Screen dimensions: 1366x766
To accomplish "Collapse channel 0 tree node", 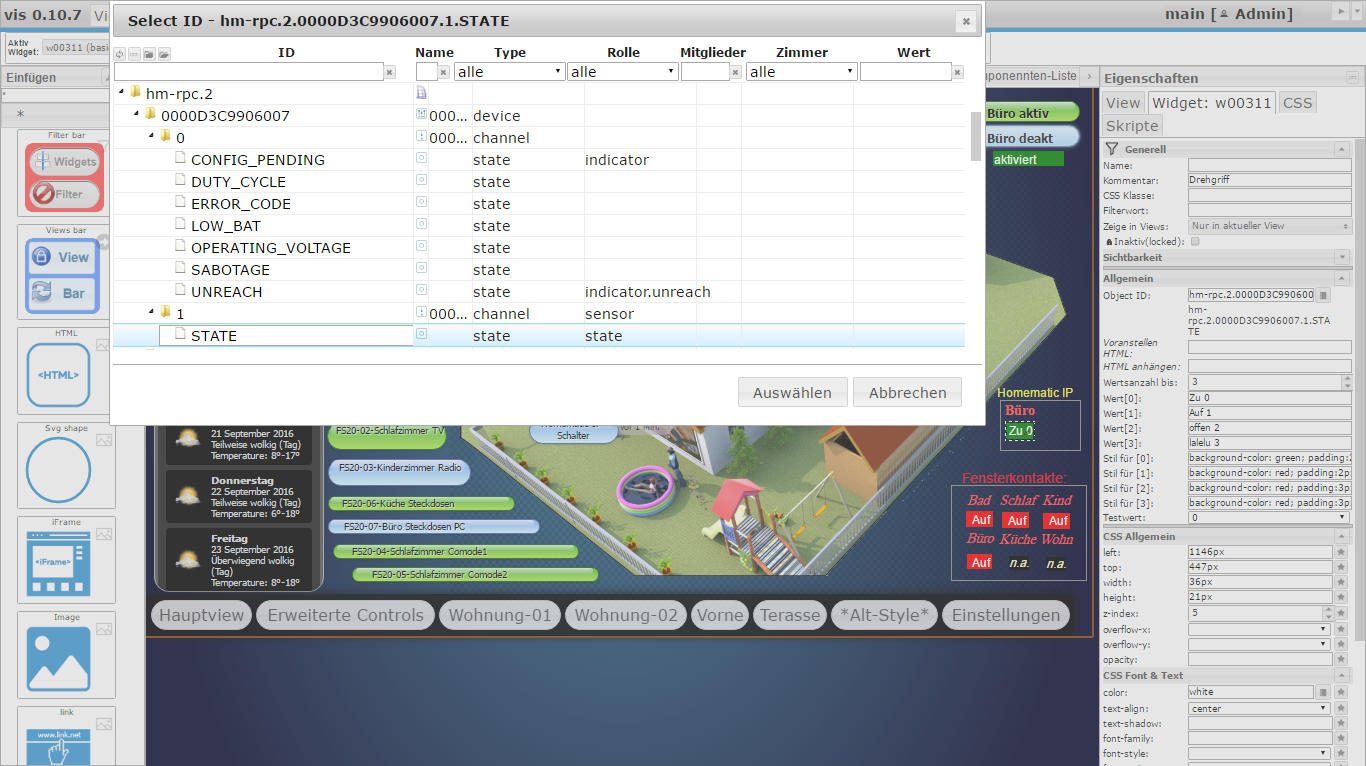I will tap(151, 136).
